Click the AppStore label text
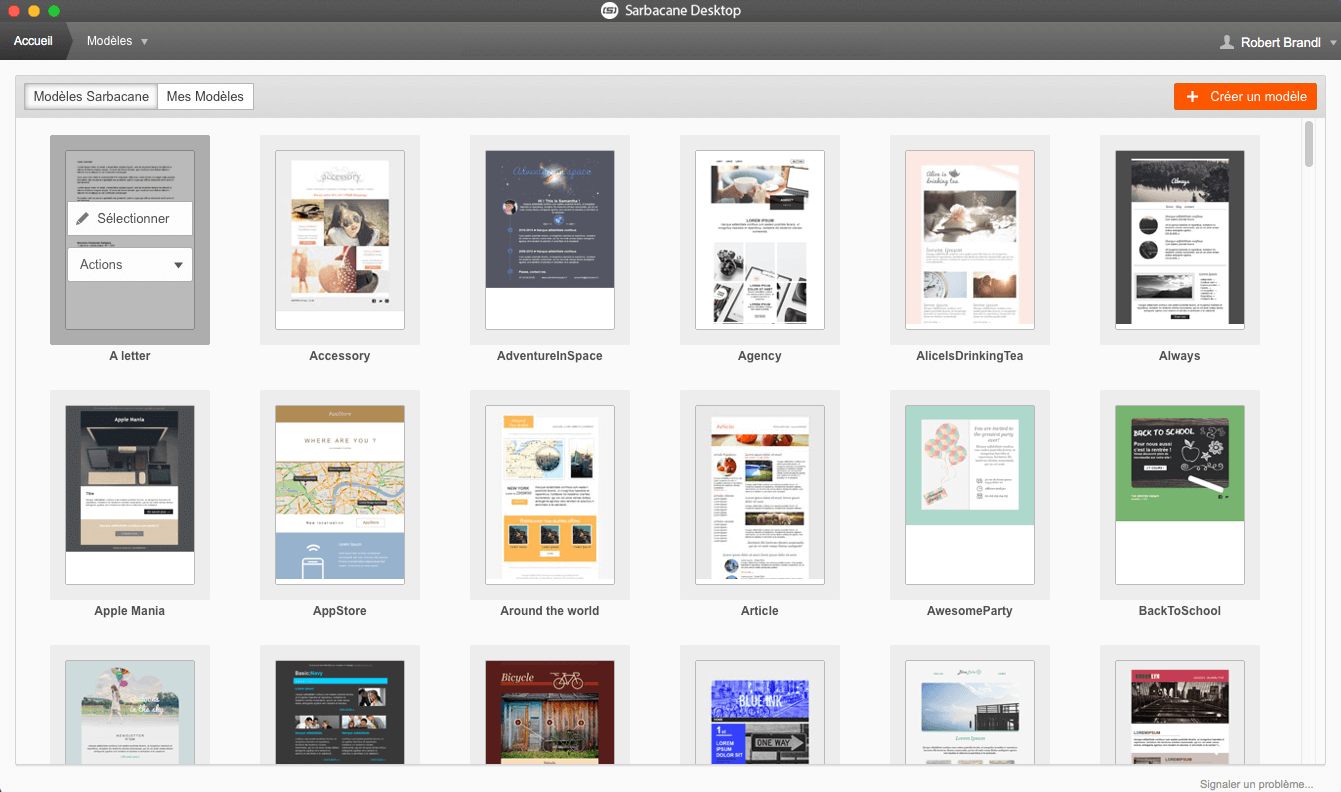 pos(340,611)
